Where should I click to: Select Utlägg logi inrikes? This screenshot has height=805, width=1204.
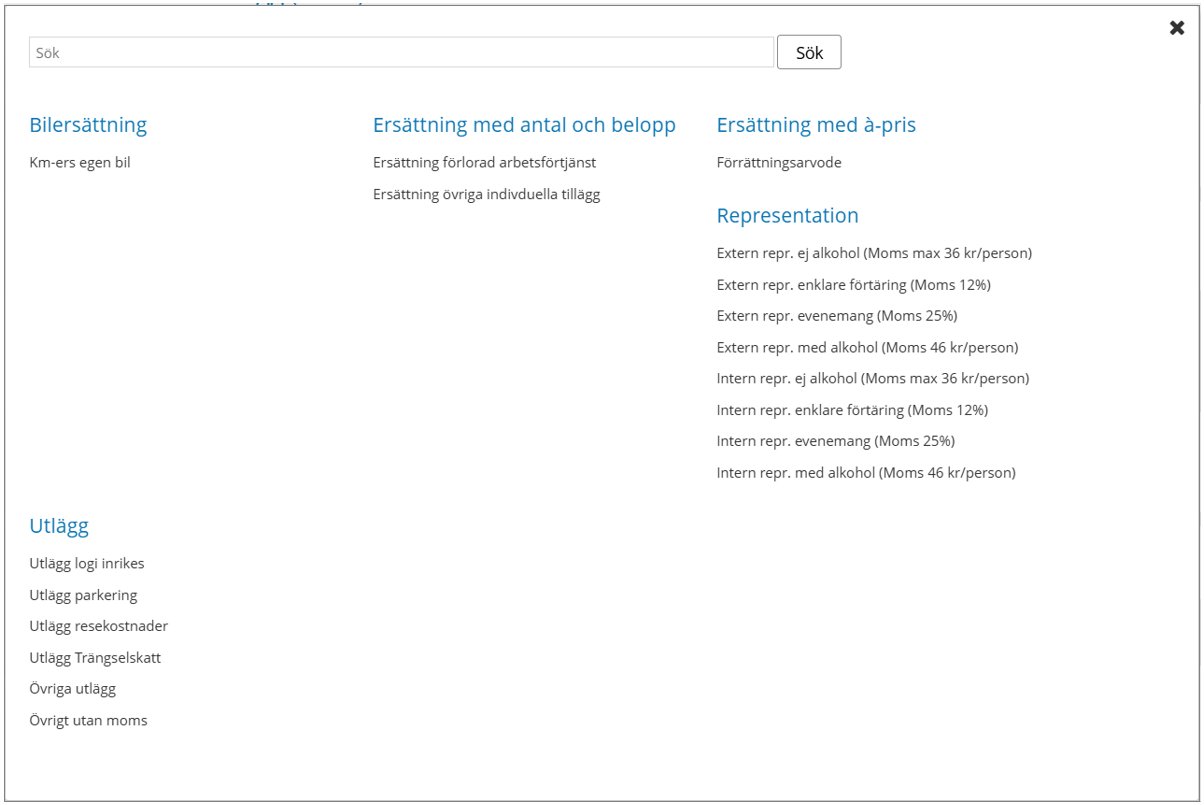point(87,564)
